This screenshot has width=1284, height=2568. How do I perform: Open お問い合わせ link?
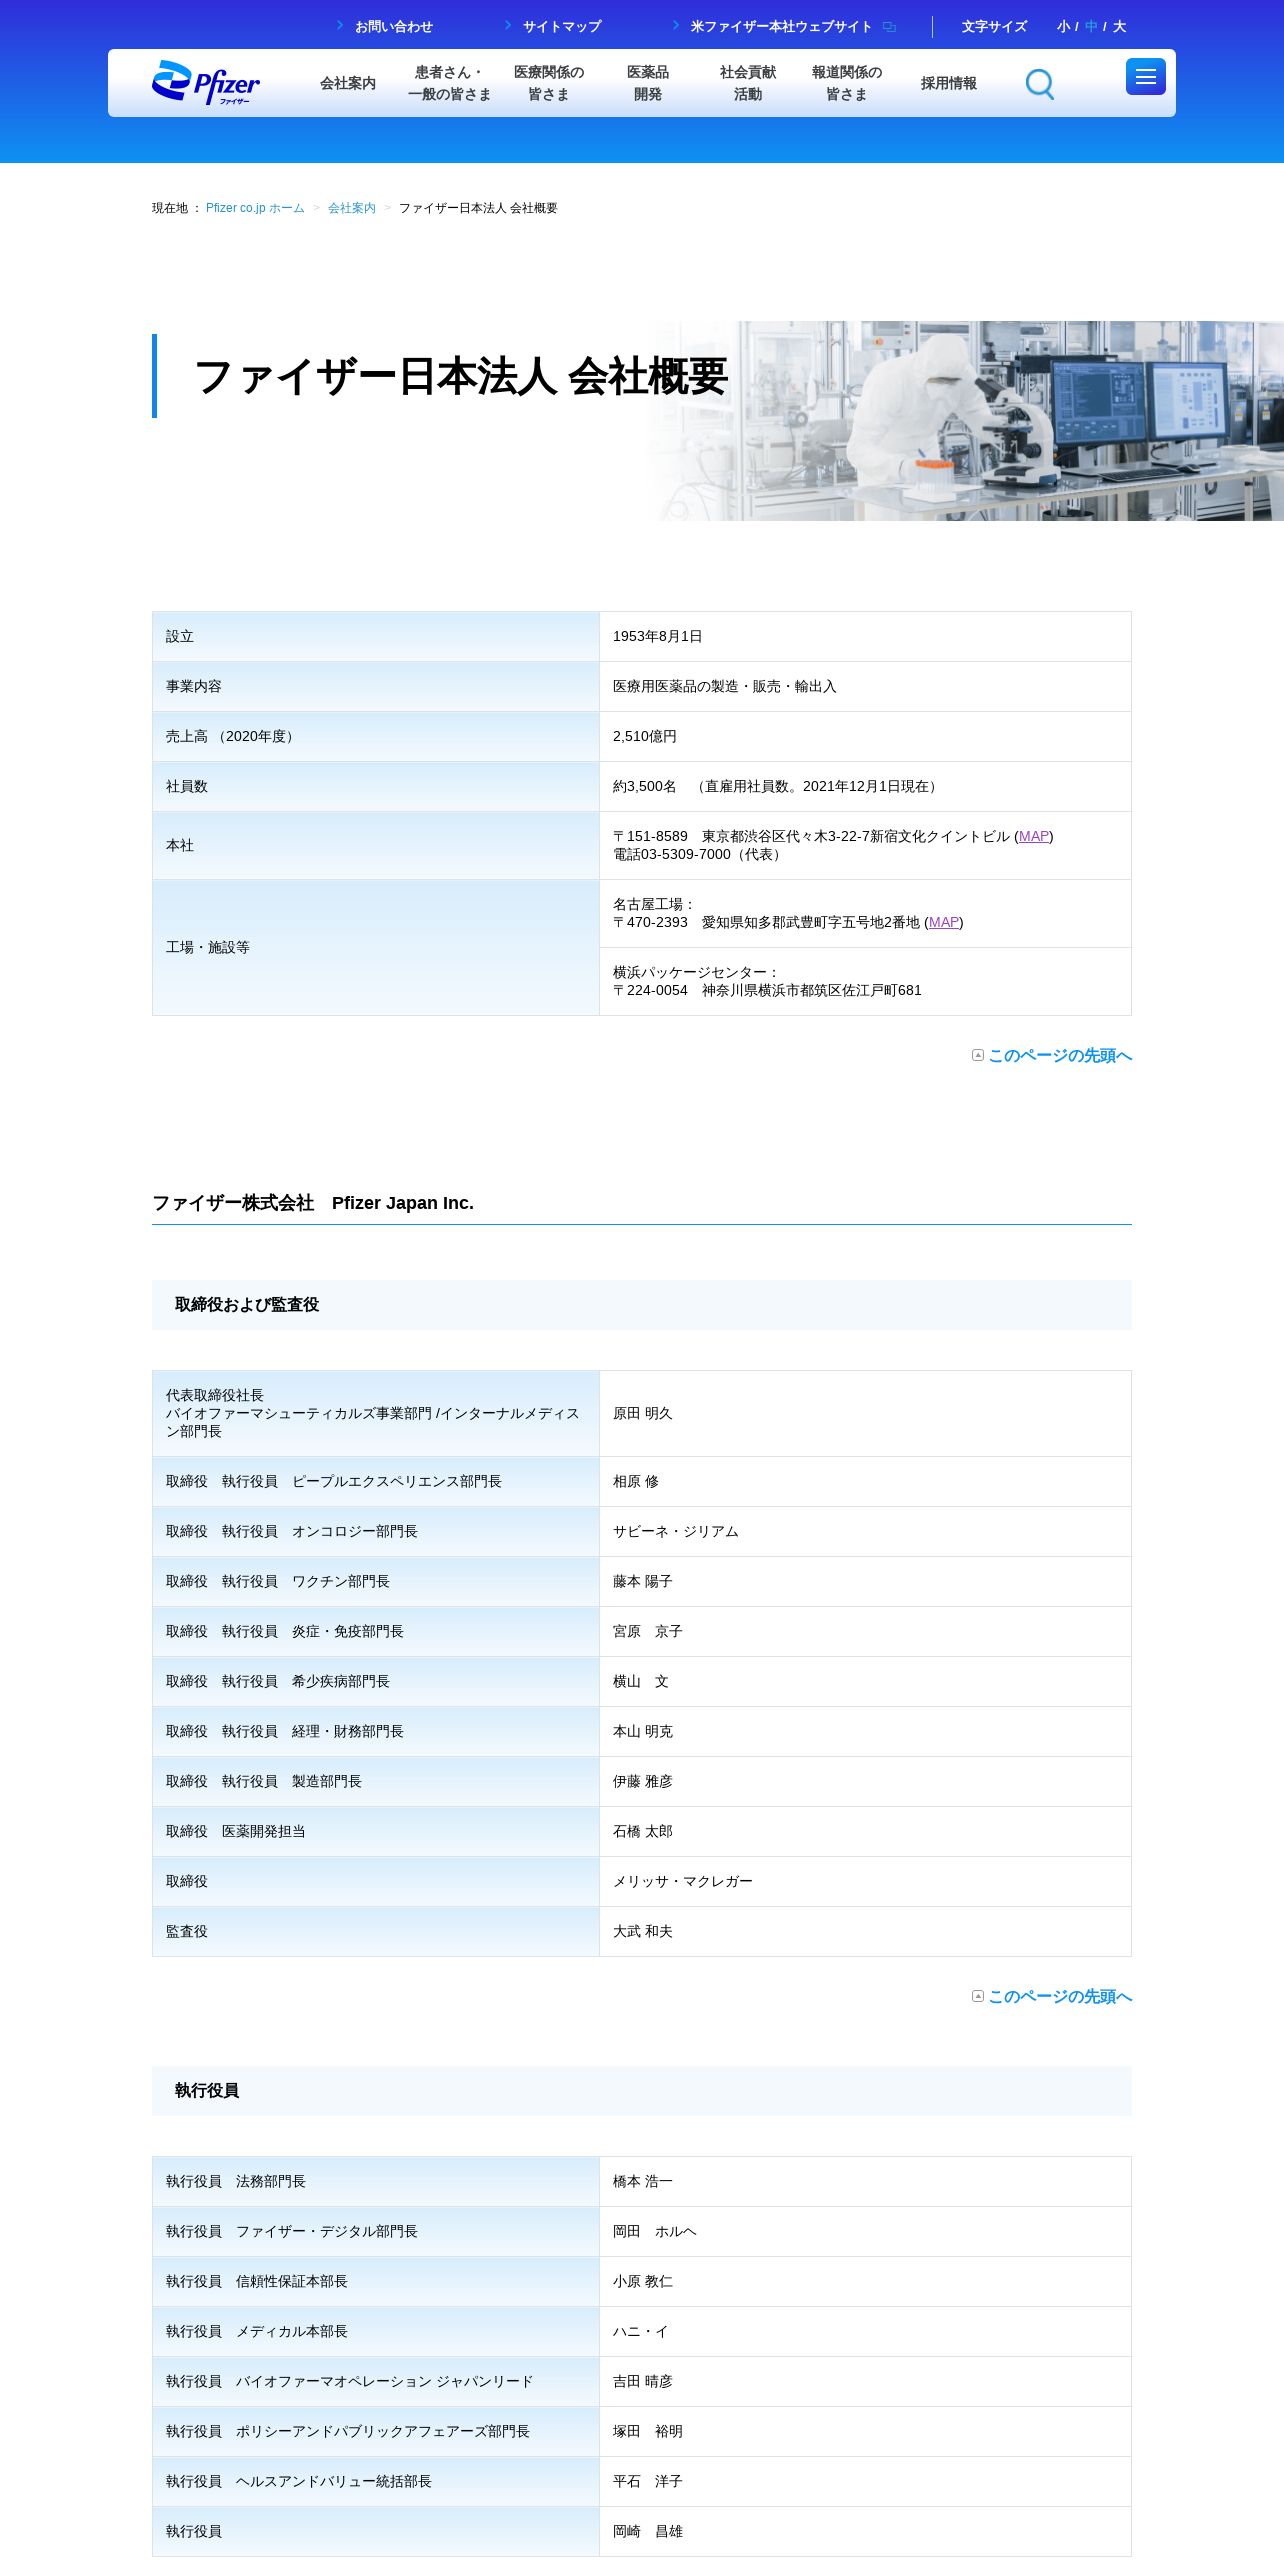click(x=394, y=27)
